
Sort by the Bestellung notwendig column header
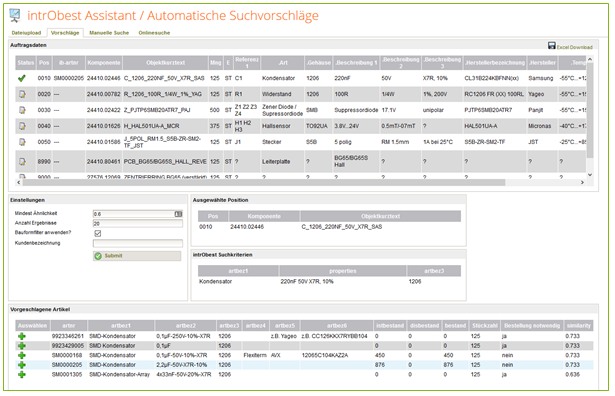click(532, 326)
